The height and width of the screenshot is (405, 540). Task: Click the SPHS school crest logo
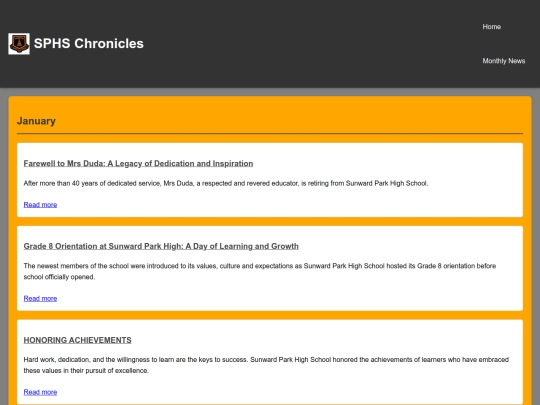point(19,44)
